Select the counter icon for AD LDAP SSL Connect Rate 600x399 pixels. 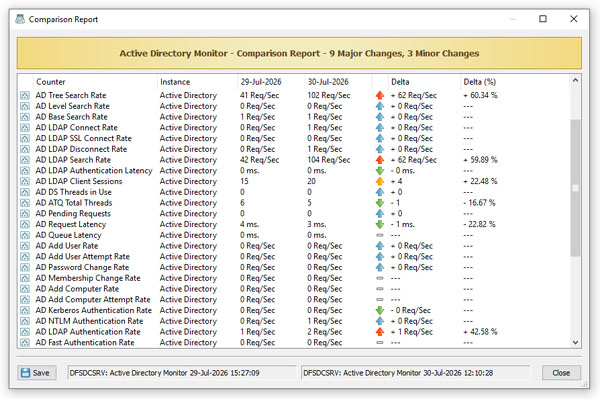25,138
